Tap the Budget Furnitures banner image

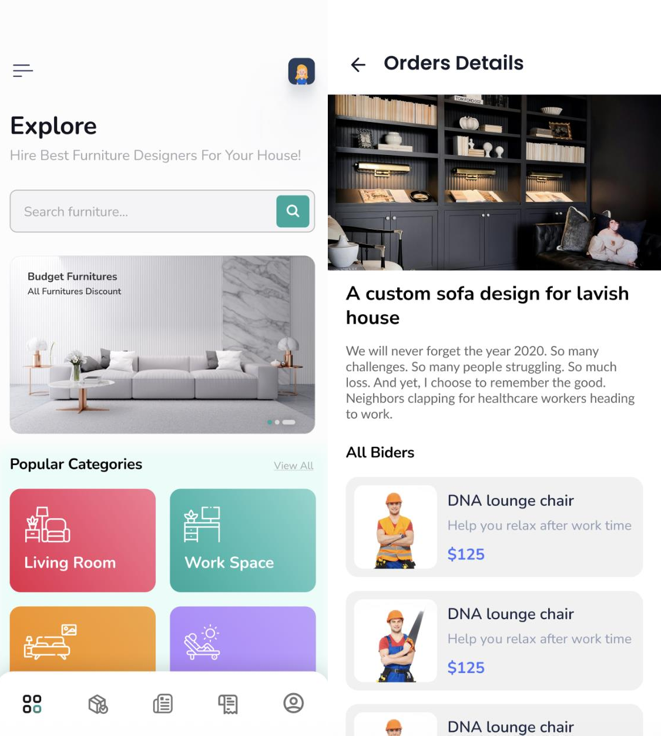tap(162, 345)
